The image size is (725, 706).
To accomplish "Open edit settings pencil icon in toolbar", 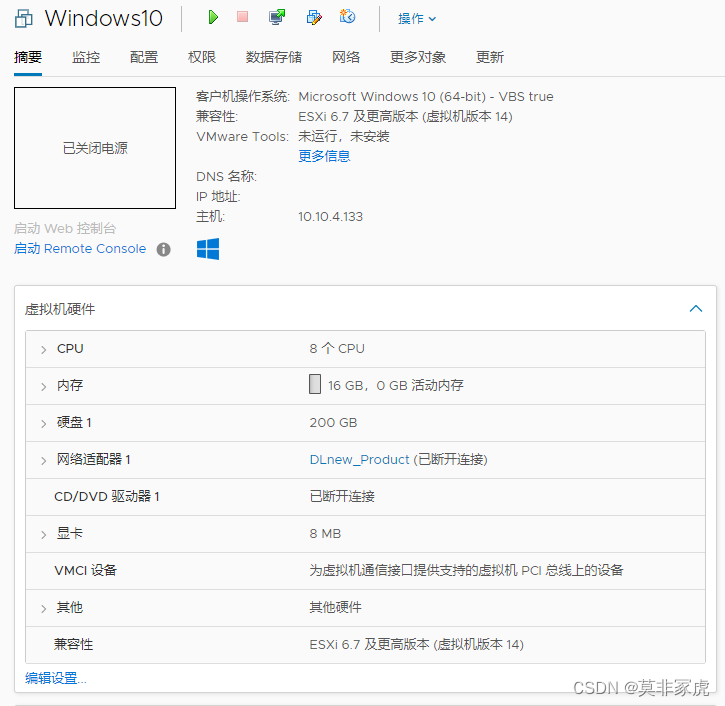I will click(x=314, y=18).
